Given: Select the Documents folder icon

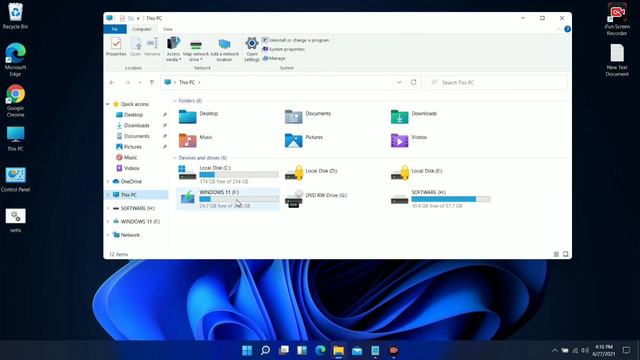Looking at the screenshot, I should (x=293, y=117).
